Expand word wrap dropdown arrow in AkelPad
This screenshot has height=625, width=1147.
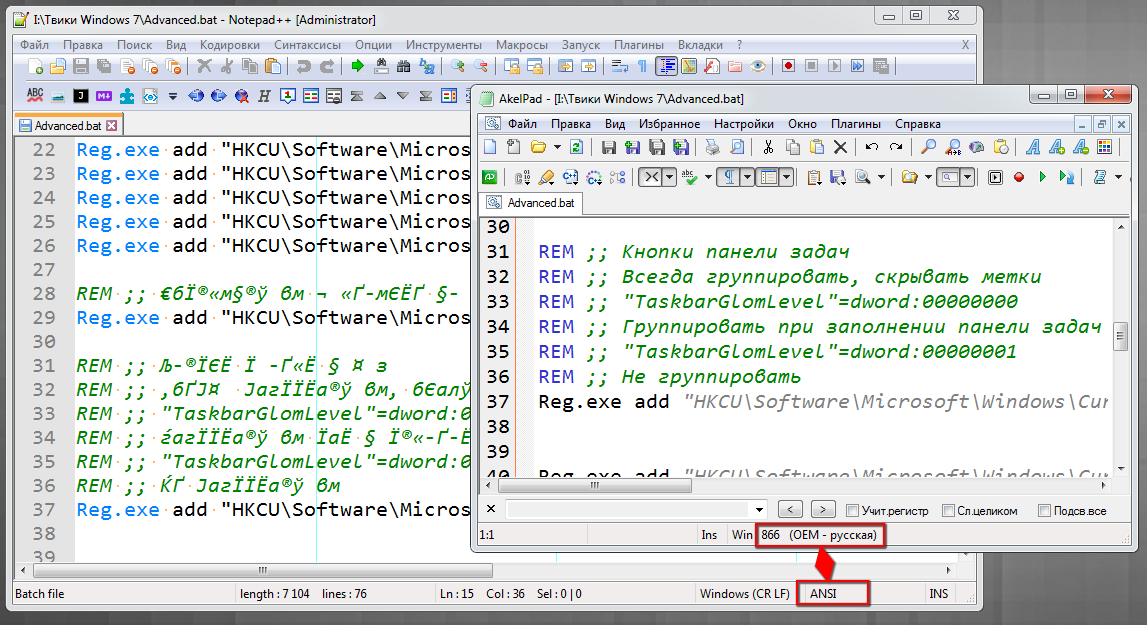669,177
